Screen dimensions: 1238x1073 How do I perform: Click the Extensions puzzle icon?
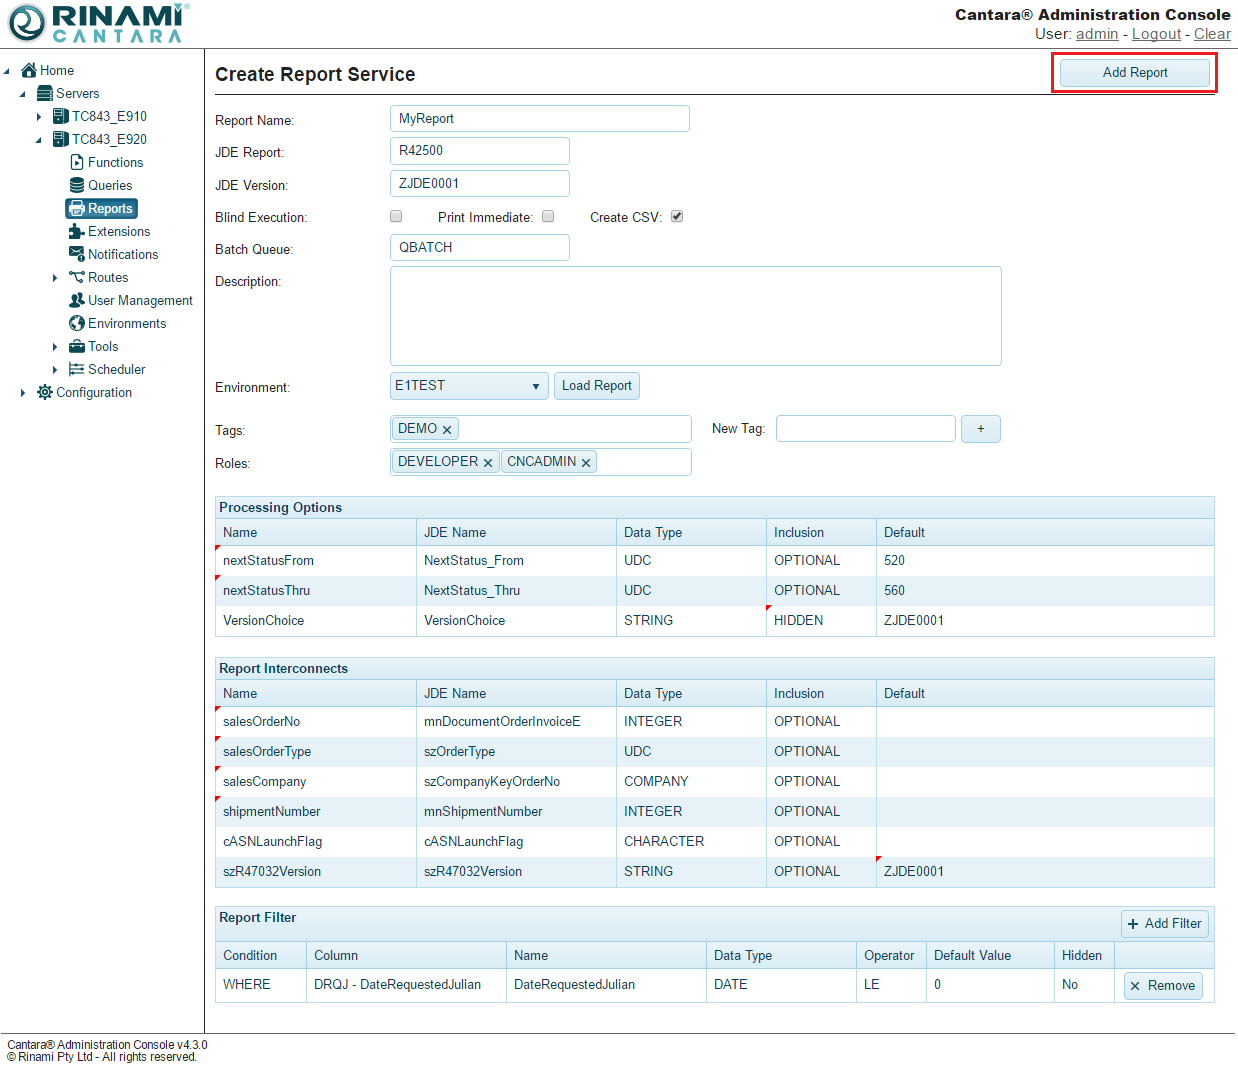(x=77, y=231)
